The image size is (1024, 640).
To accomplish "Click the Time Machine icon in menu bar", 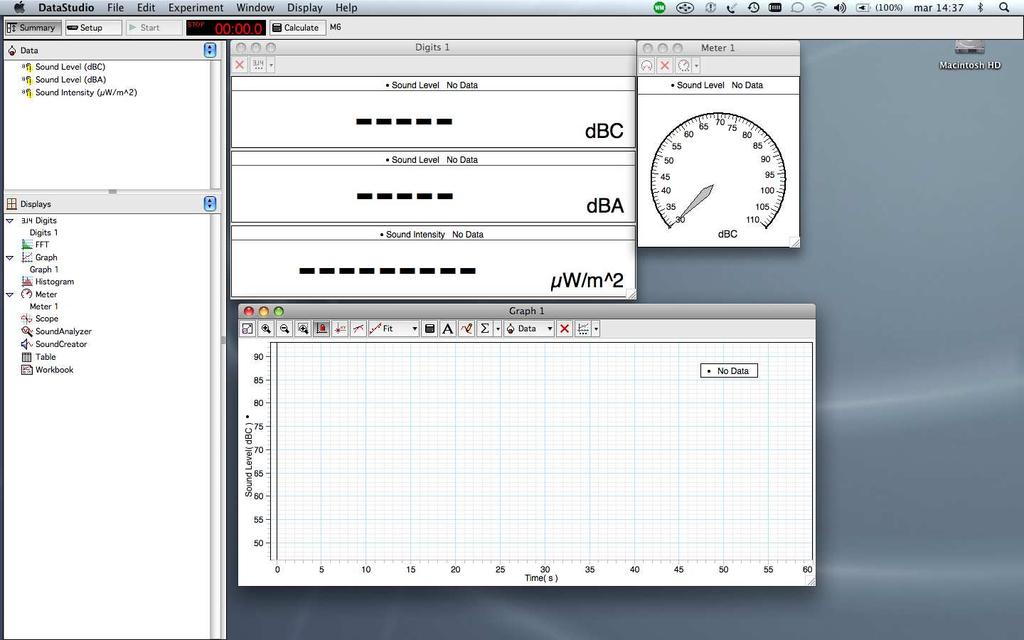I will [x=754, y=8].
